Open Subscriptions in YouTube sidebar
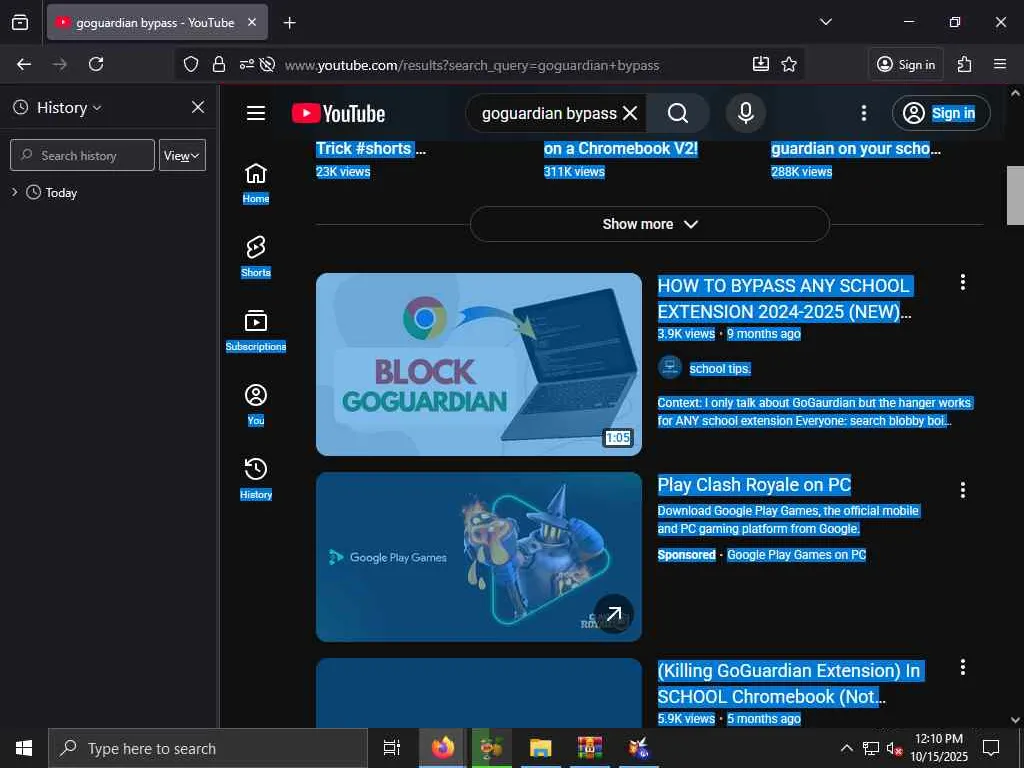Screen dimensions: 1024x768 point(256,331)
